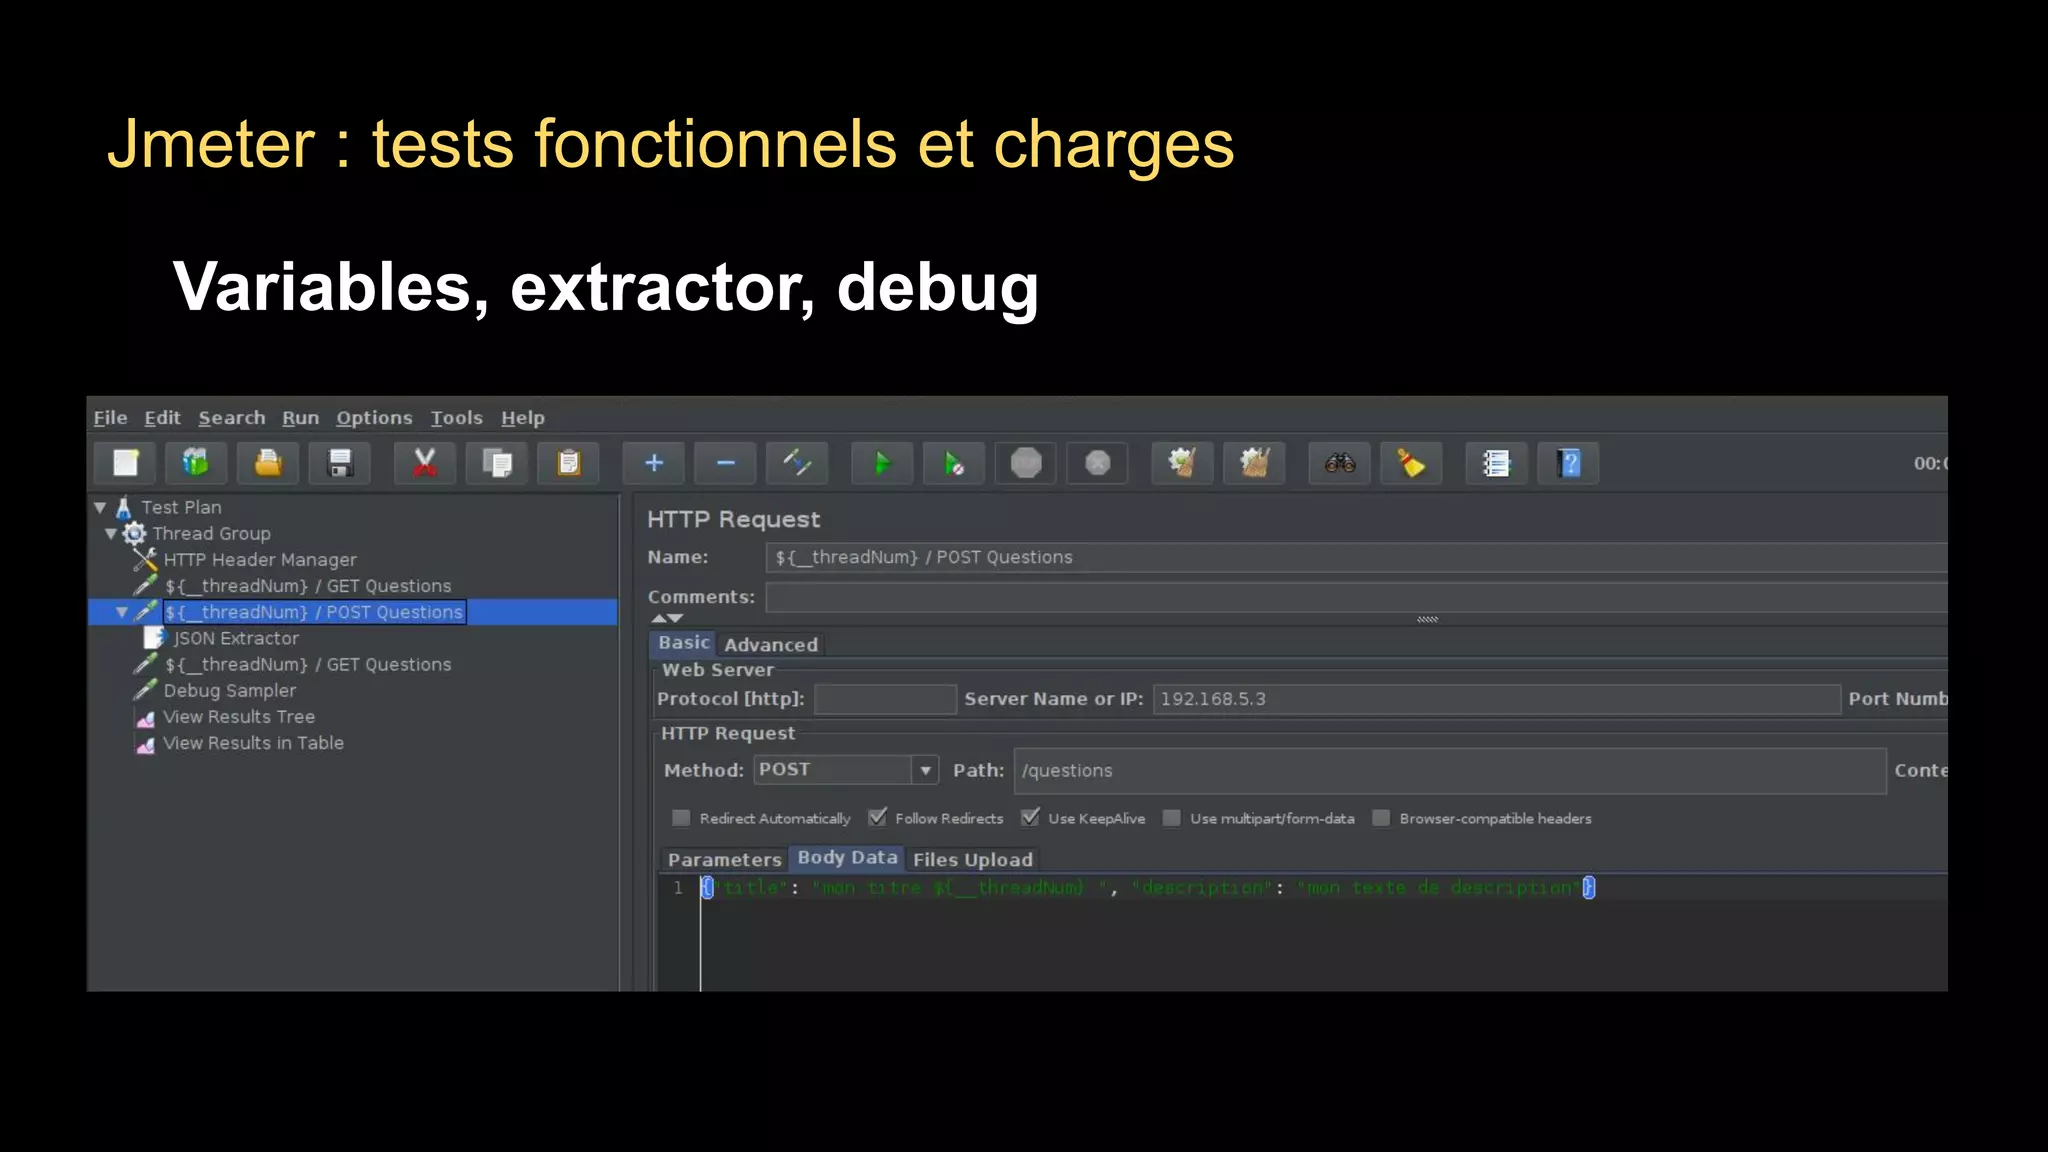Click the Expand All plus icon
Screen dimensions: 2048x1152
(x=654, y=463)
